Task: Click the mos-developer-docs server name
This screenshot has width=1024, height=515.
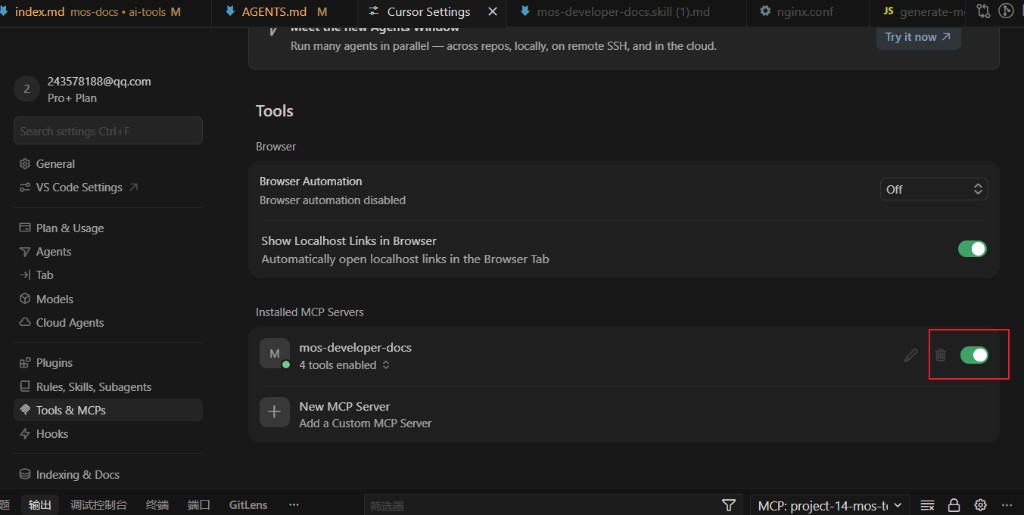Action: click(355, 348)
